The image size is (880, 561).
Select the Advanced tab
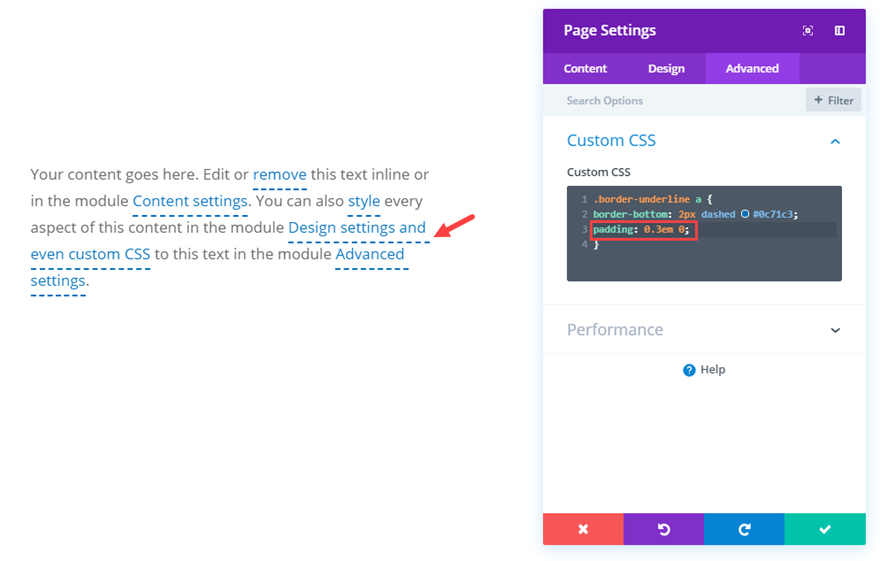click(752, 68)
